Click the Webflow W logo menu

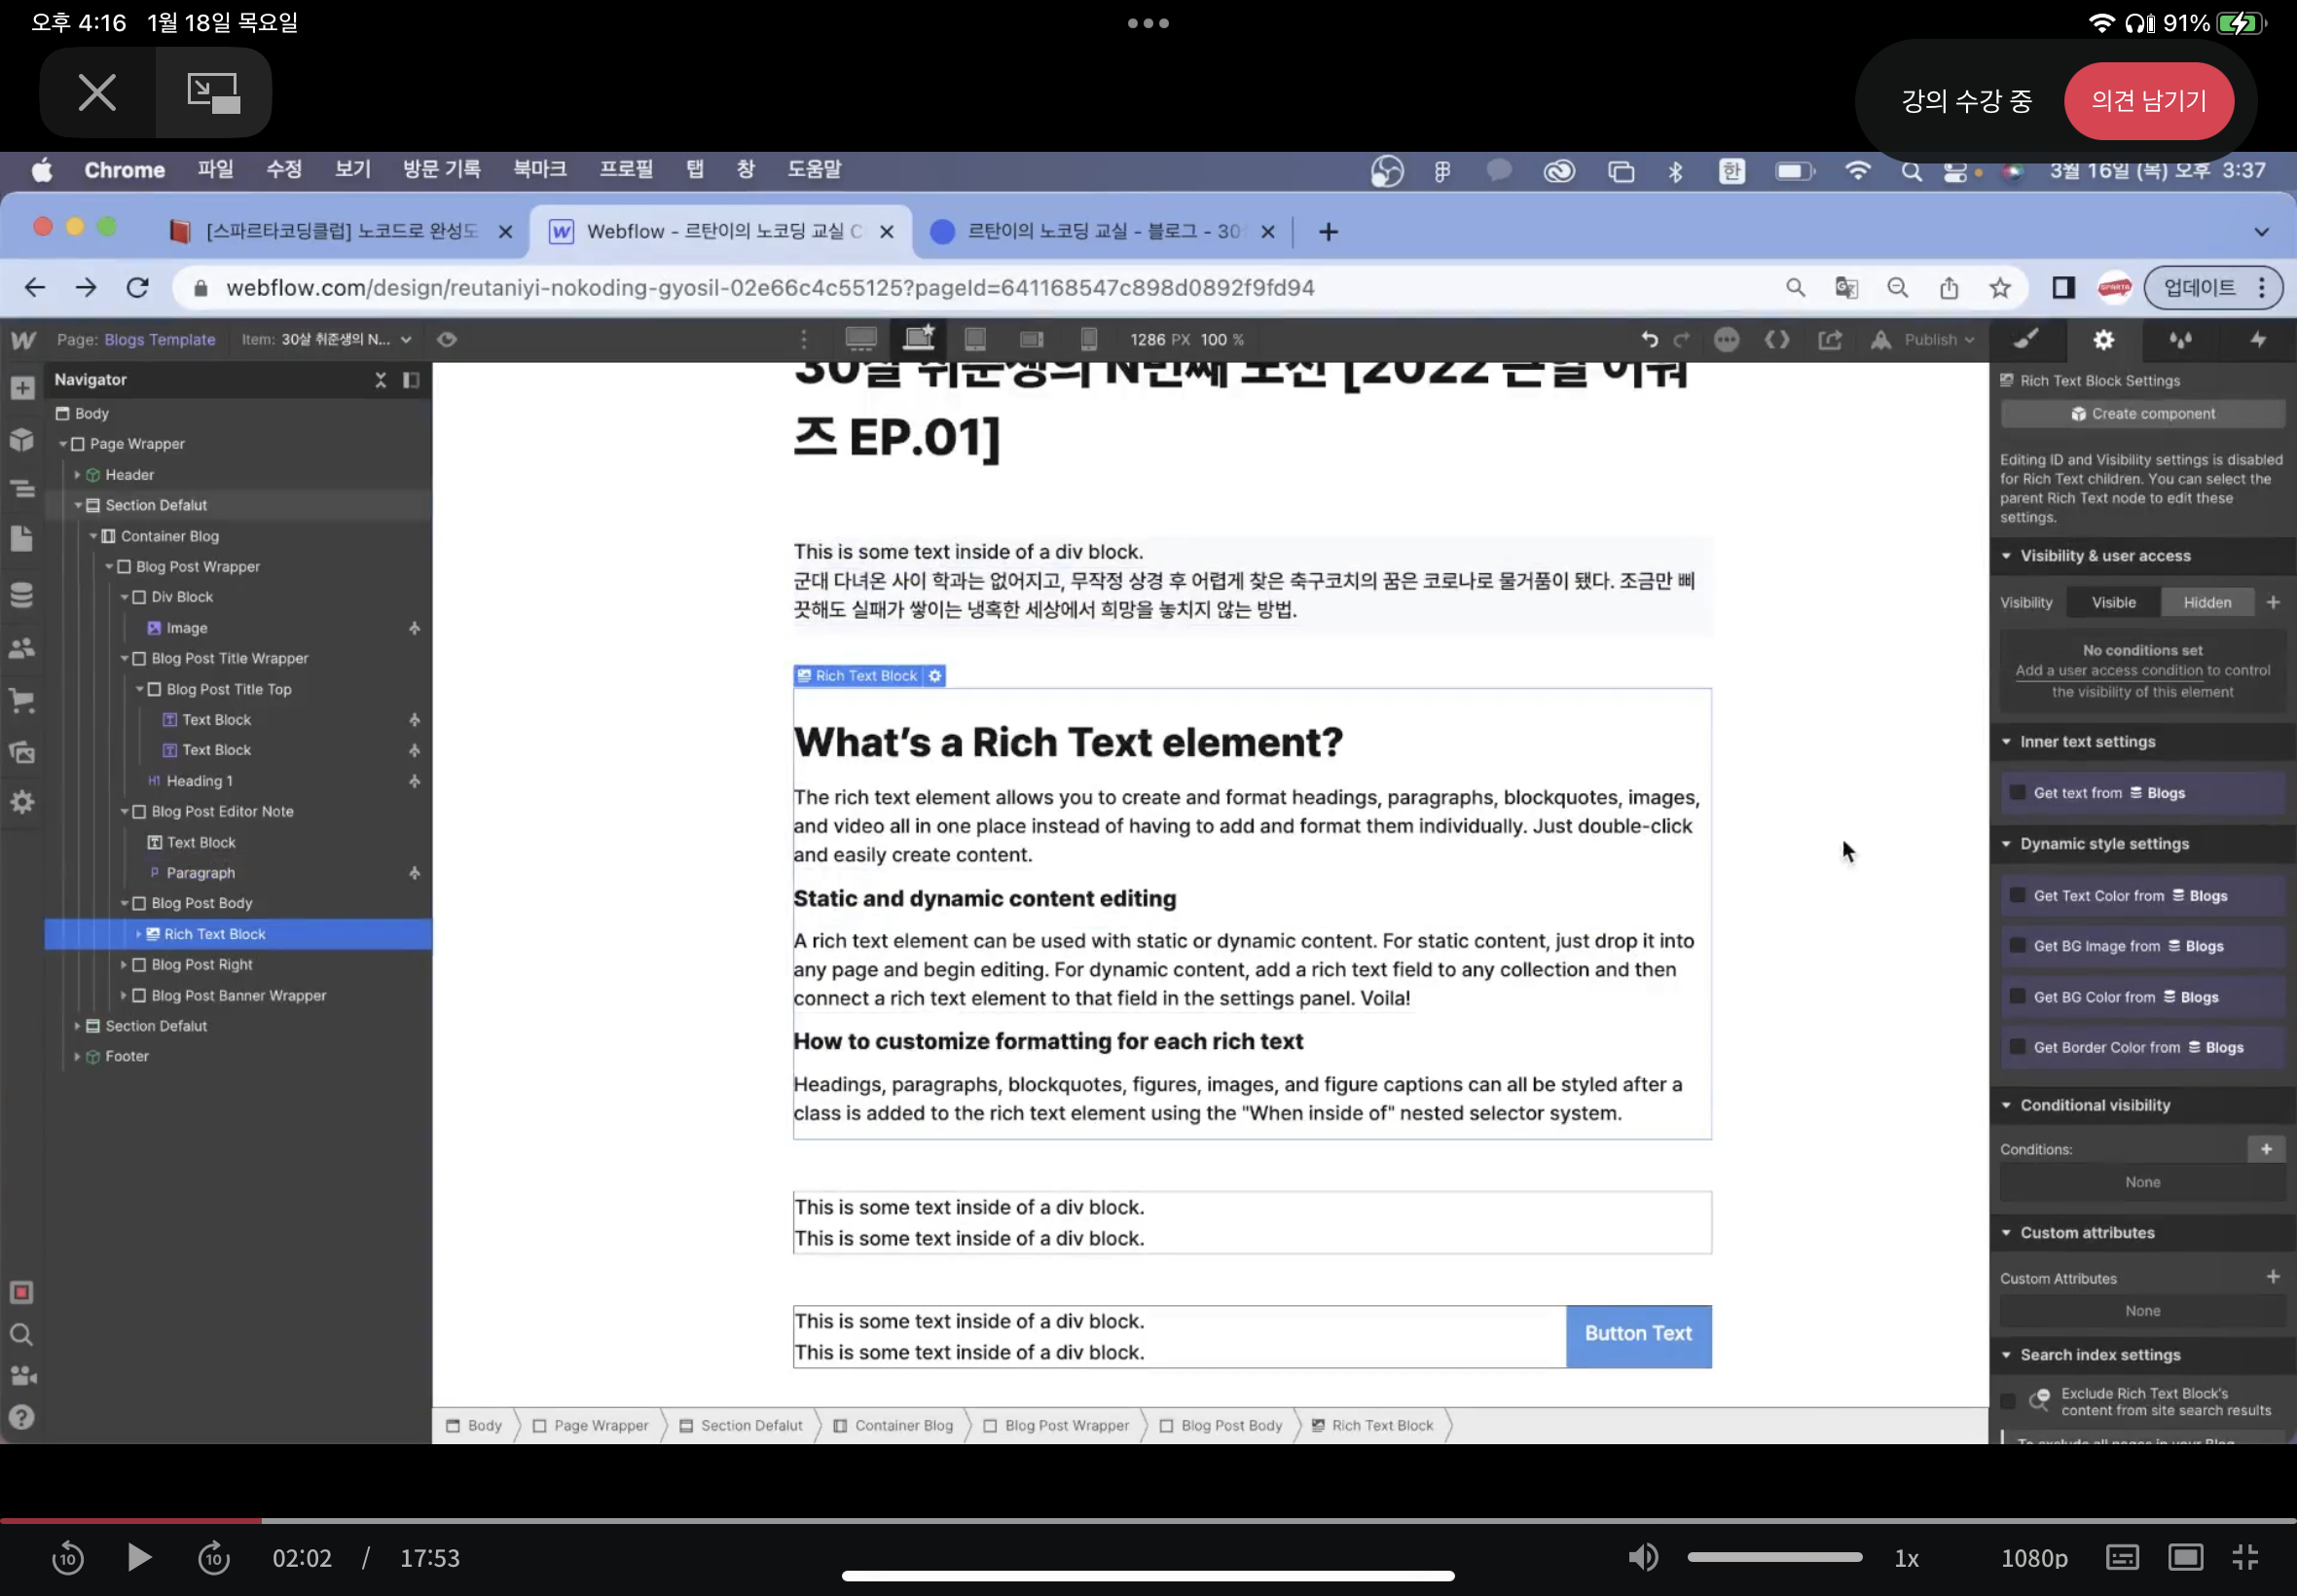tap(23, 340)
